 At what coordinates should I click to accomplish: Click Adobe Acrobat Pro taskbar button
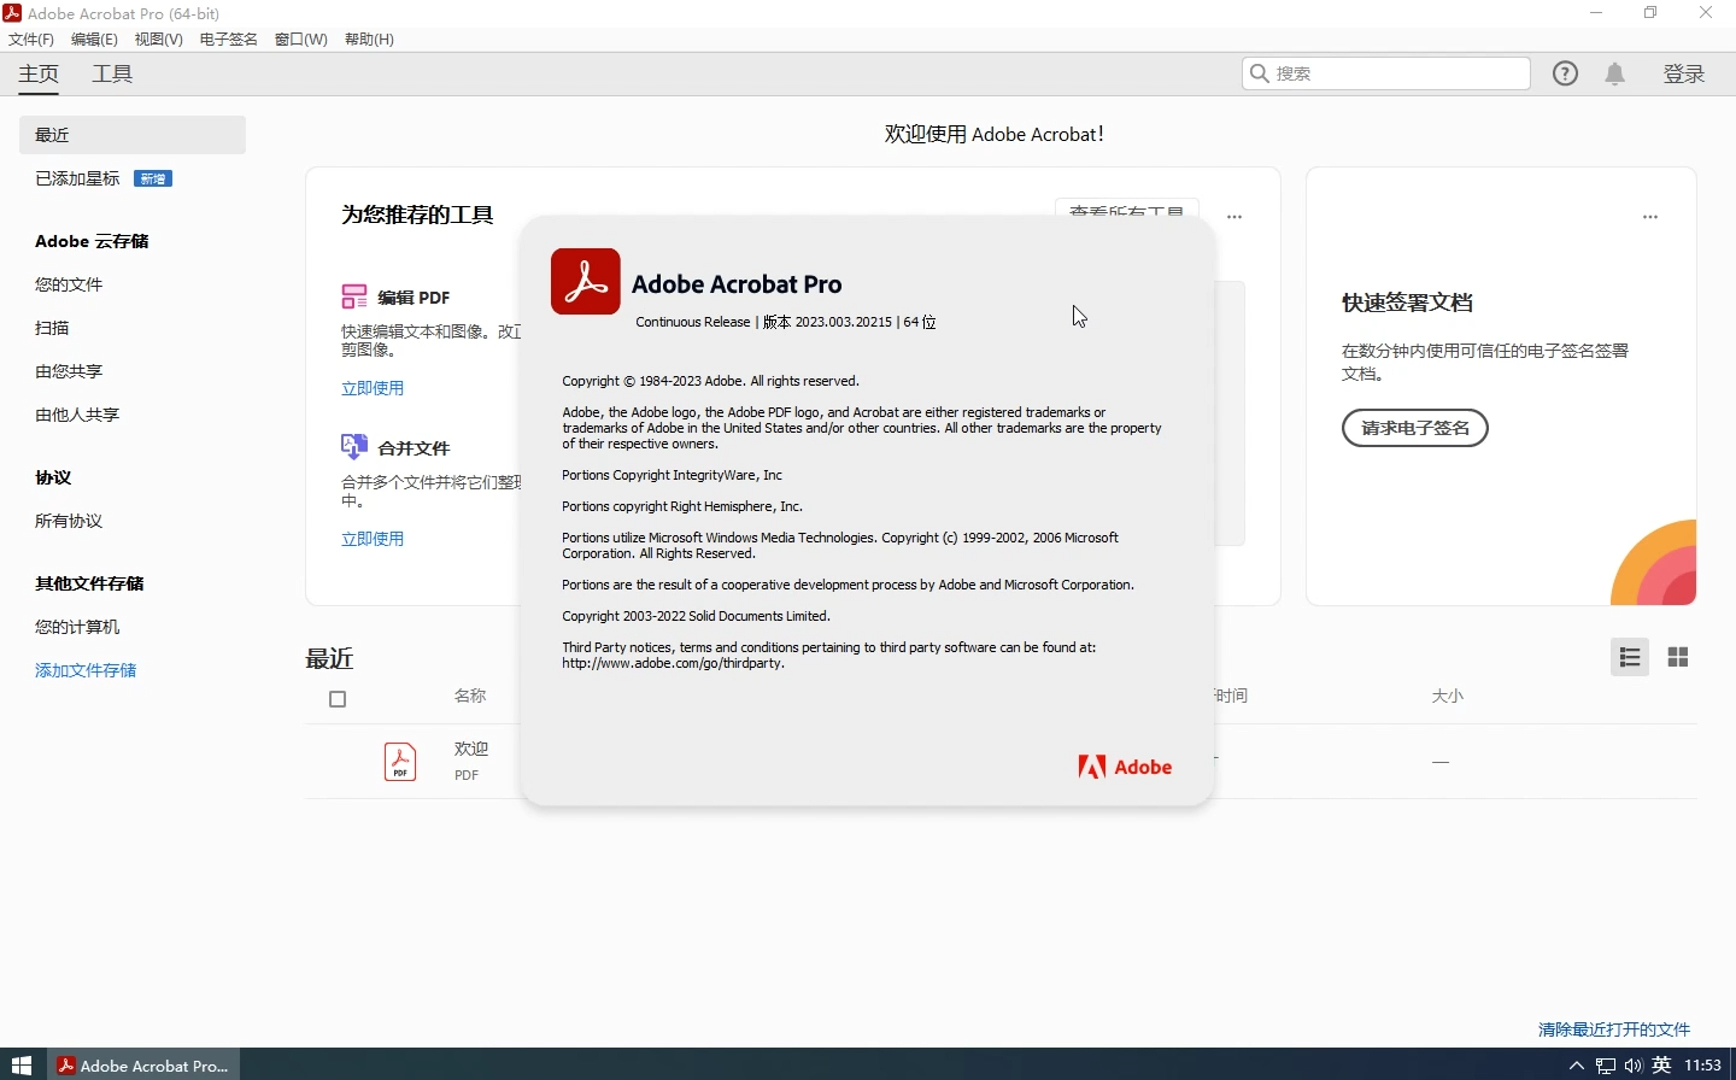[145, 1065]
